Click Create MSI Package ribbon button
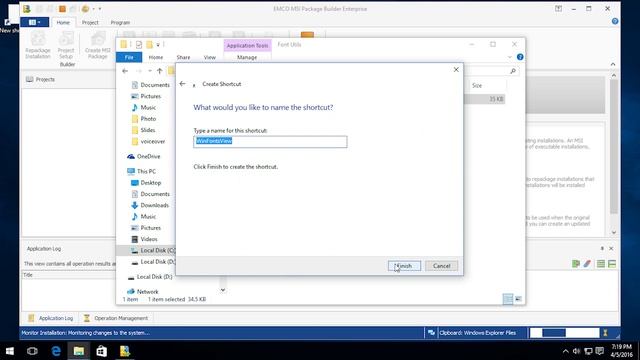640x360 pixels. (98, 45)
